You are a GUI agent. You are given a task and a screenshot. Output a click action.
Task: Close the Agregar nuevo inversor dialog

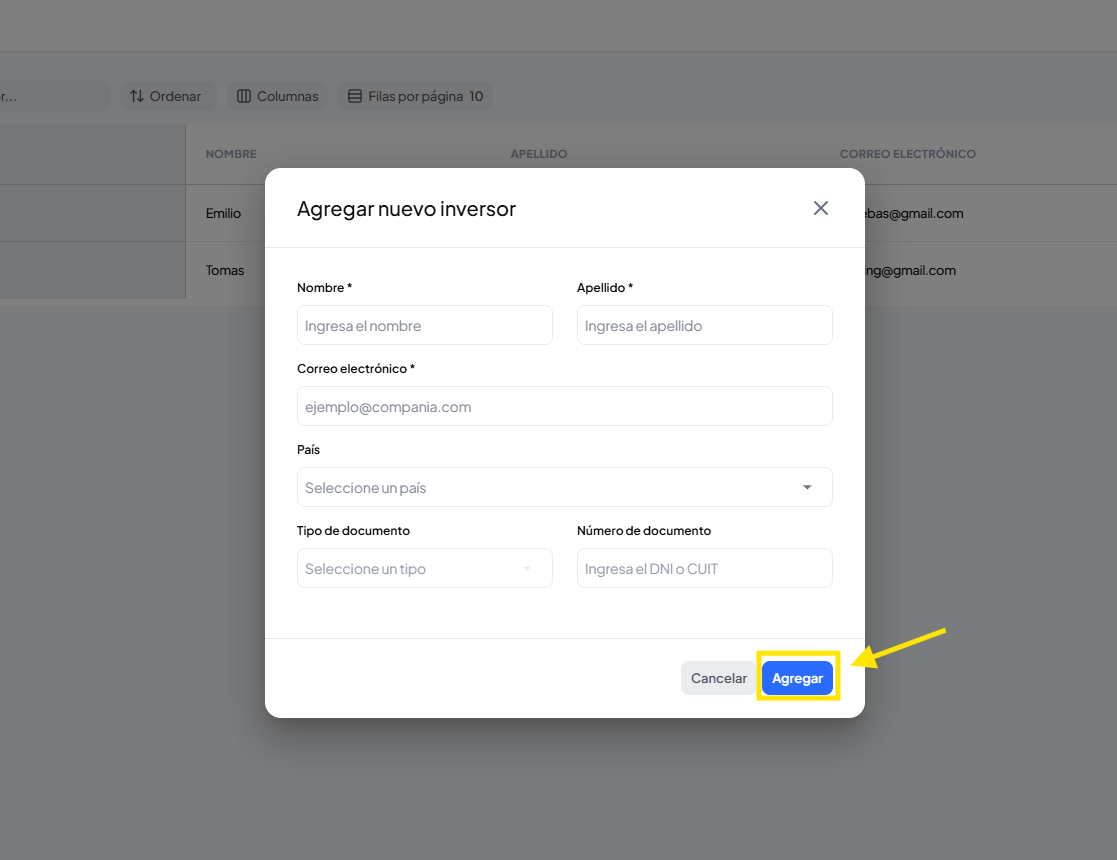(821, 208)
